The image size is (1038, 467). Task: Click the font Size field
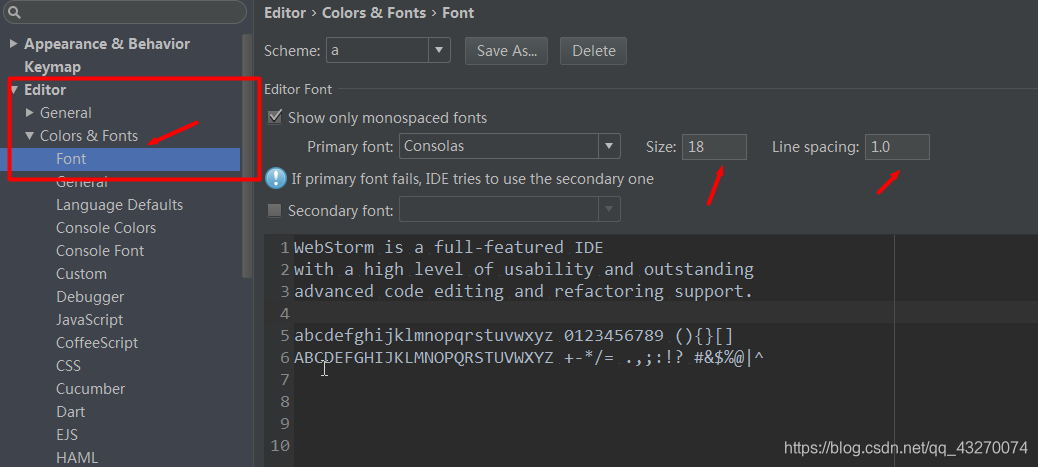coord(714,147)
